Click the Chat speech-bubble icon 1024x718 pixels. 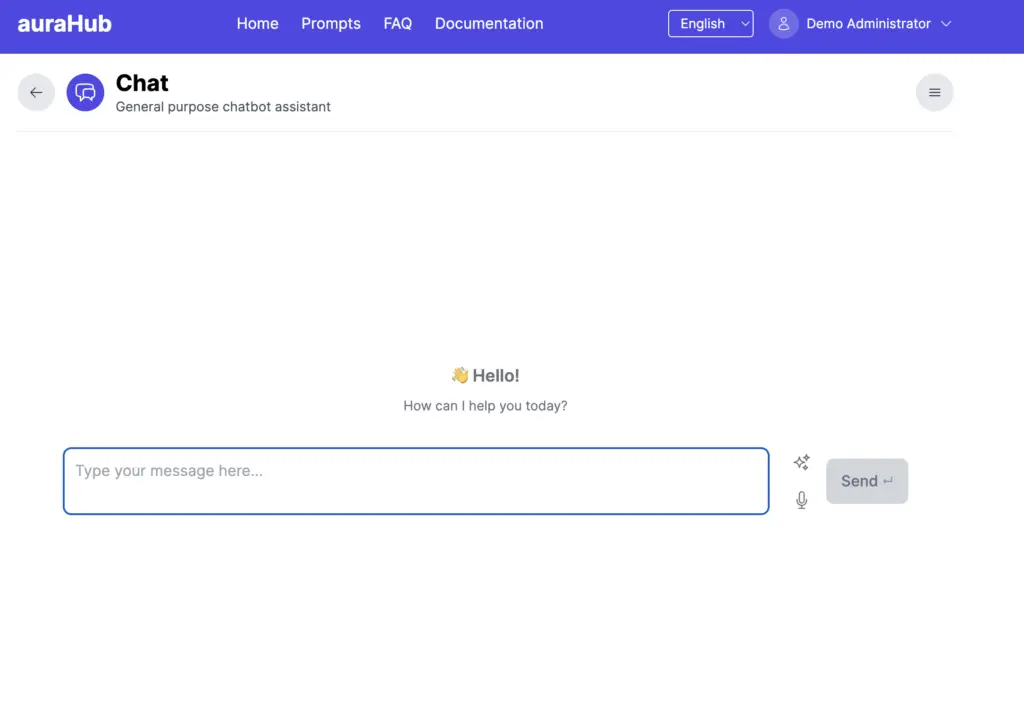[85, 92]
